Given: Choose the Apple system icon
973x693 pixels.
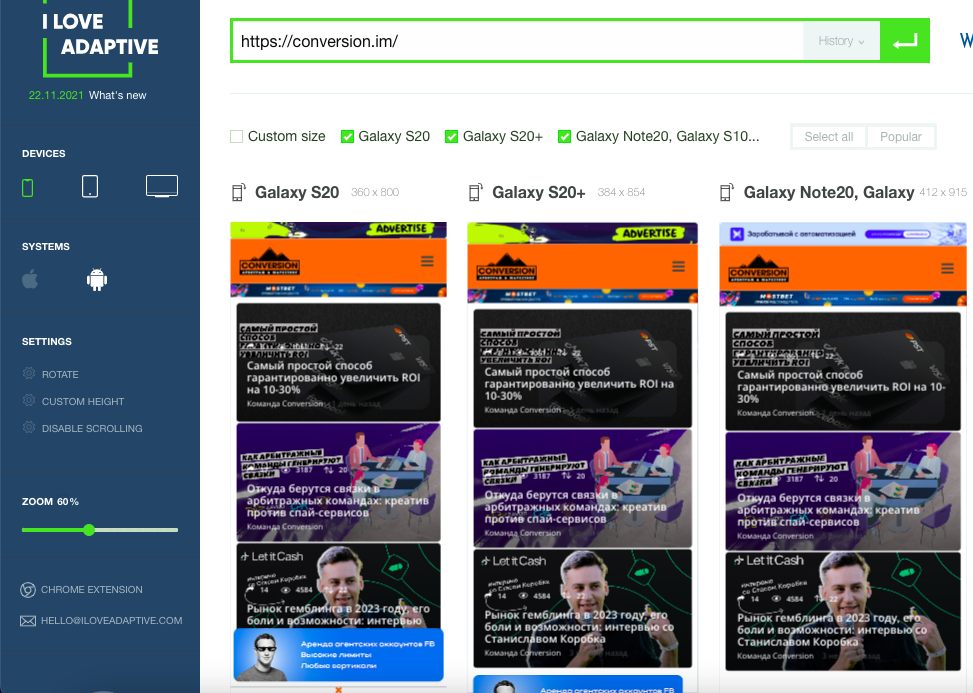Looking at the screenshot, I should (x=30, y=280).
